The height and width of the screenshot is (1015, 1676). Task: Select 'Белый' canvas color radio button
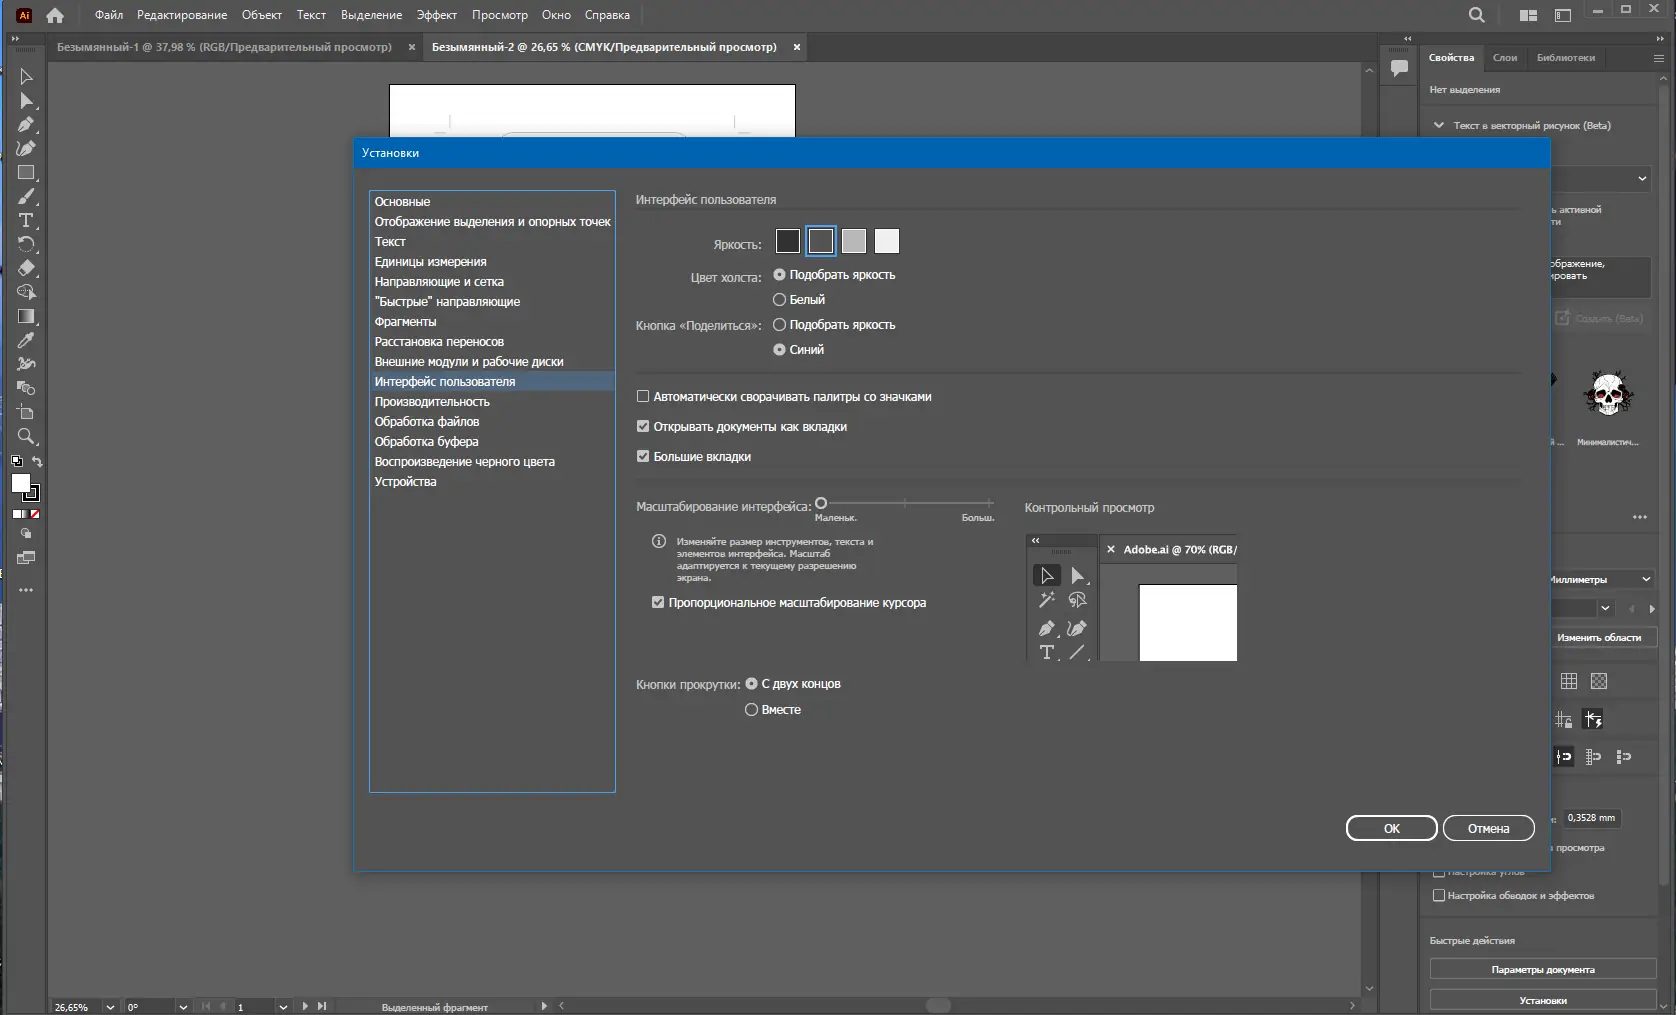(x=779, y=300)
